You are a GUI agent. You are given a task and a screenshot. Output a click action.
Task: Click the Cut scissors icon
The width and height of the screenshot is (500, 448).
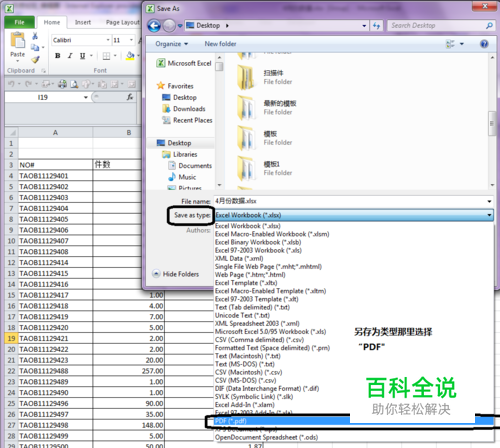click(35, 35)
